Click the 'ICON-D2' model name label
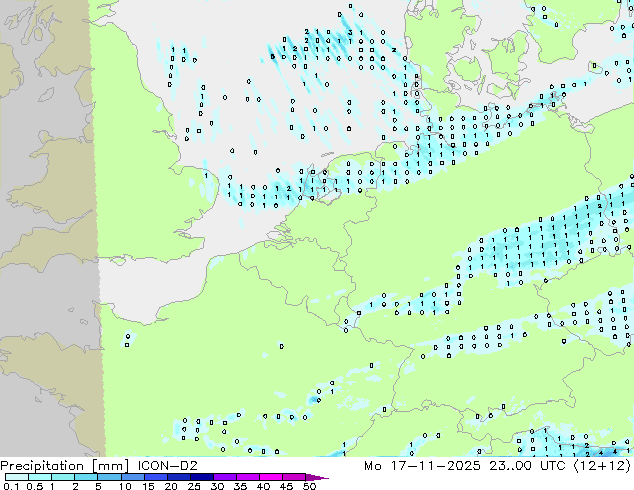 pyautogui.click(x=167, y=466)
